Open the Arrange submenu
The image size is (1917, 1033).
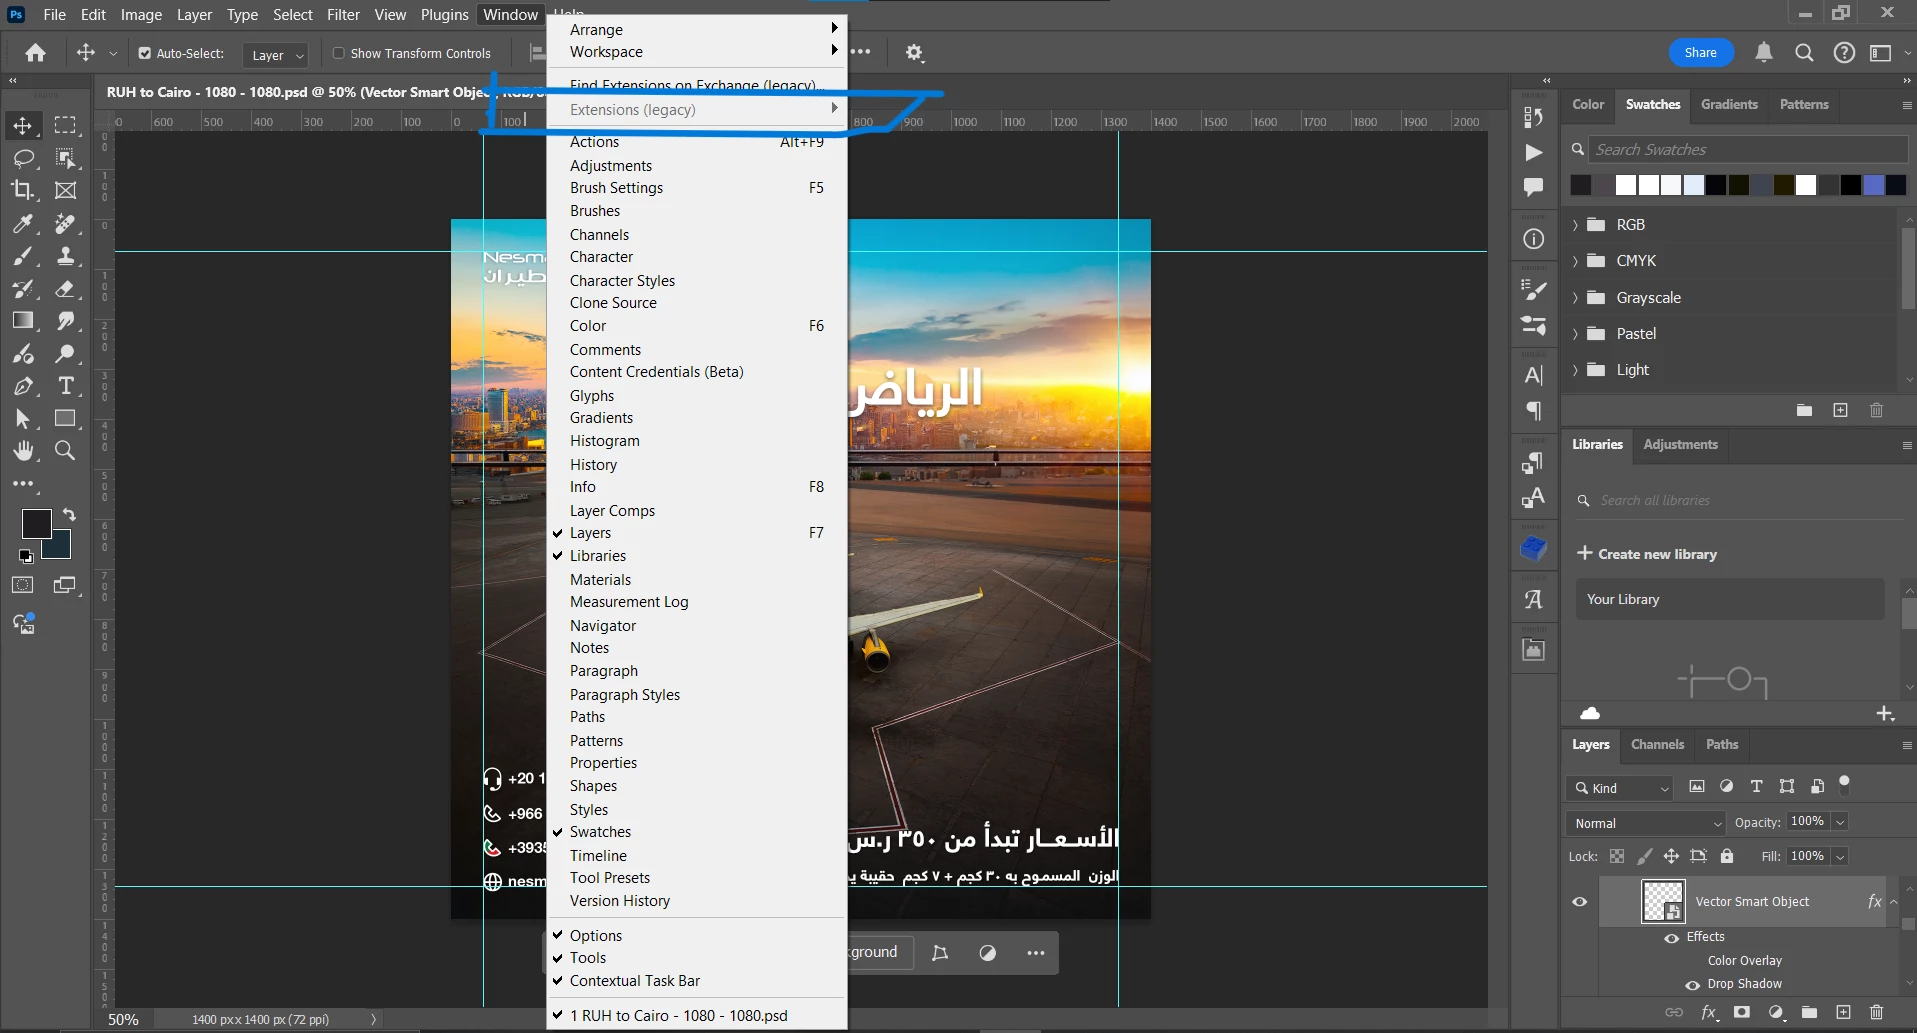pyautogui.click(x=697, y=30)
